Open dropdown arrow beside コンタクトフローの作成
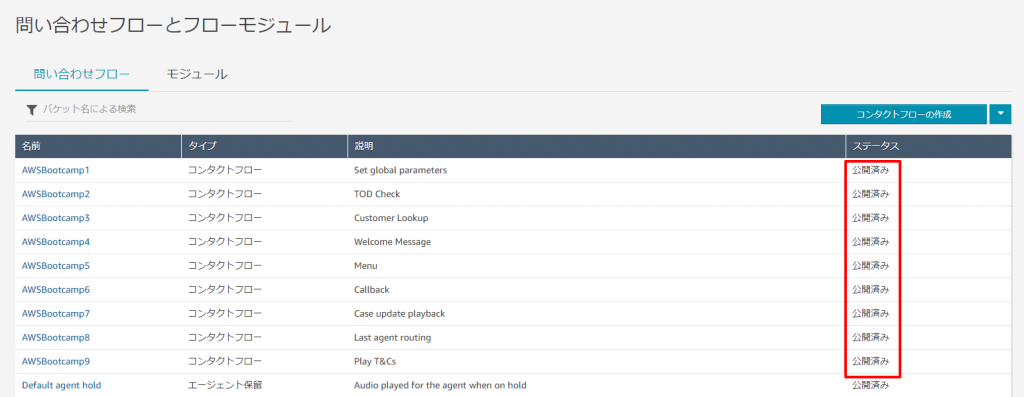The width and height of the screenshot is (1024, 397). (1000, 114)
